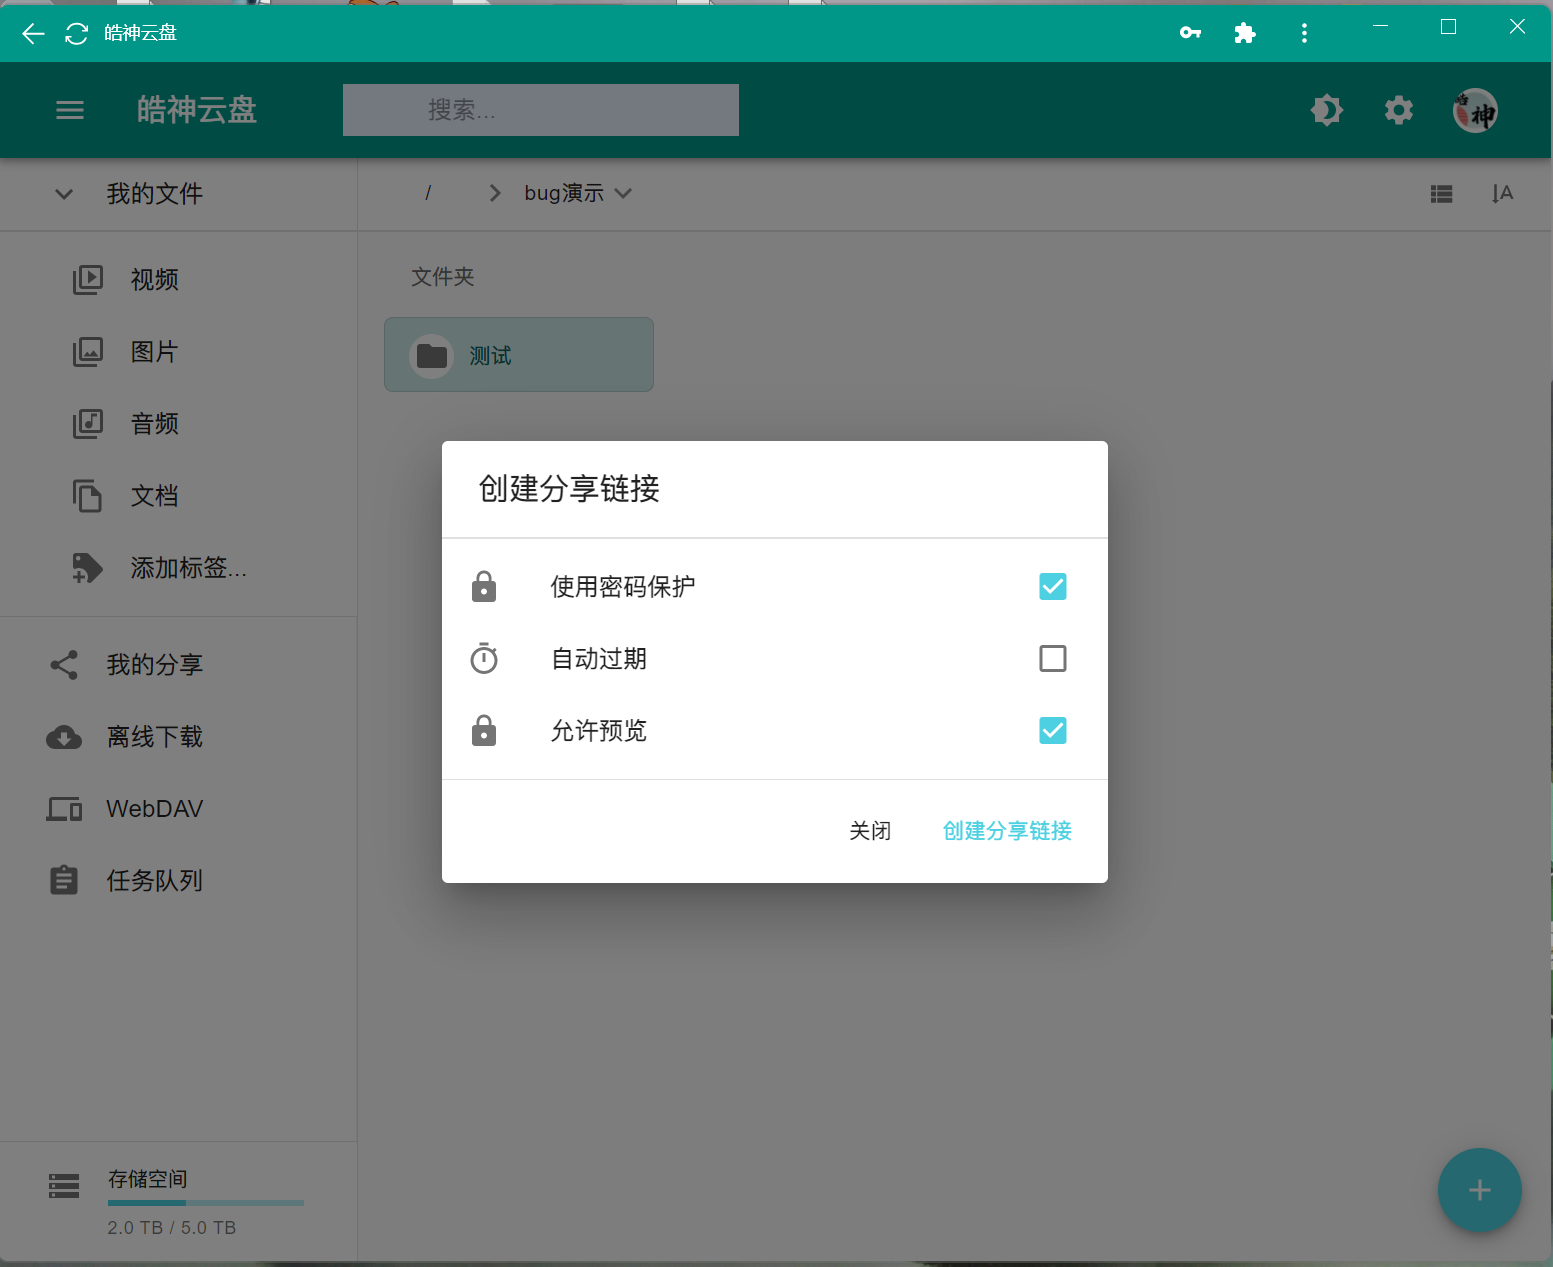Go back using the title bar arrow
The image size is (1553, 1267).
pos(33,34)
